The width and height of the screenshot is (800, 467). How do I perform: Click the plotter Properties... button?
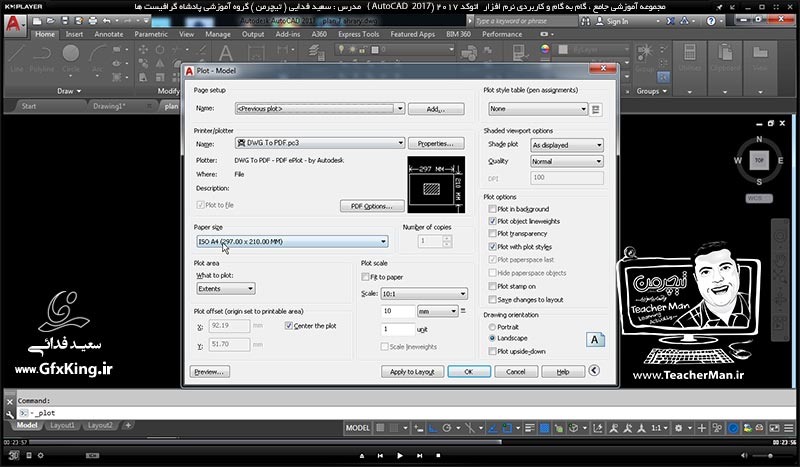[x=436, y=143]
